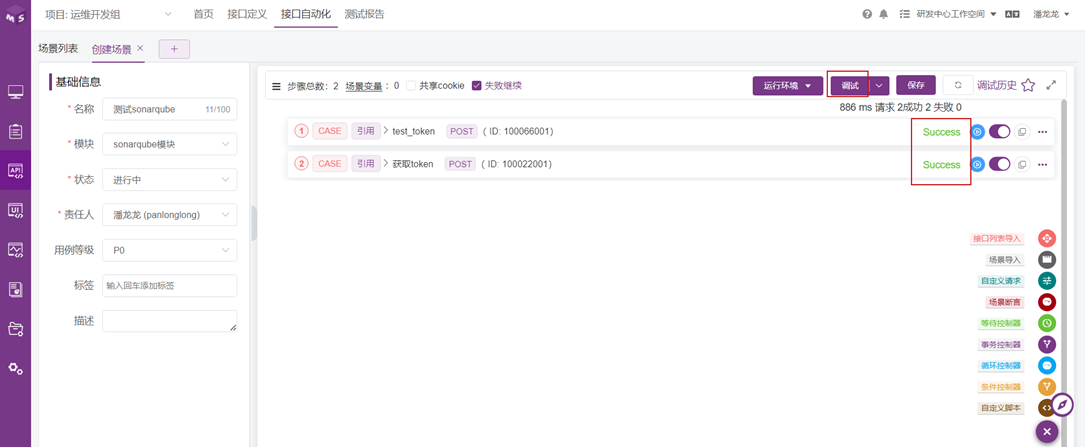Run the test_token step play icon
Viewport: 1086px width, 447px height.
977,132
